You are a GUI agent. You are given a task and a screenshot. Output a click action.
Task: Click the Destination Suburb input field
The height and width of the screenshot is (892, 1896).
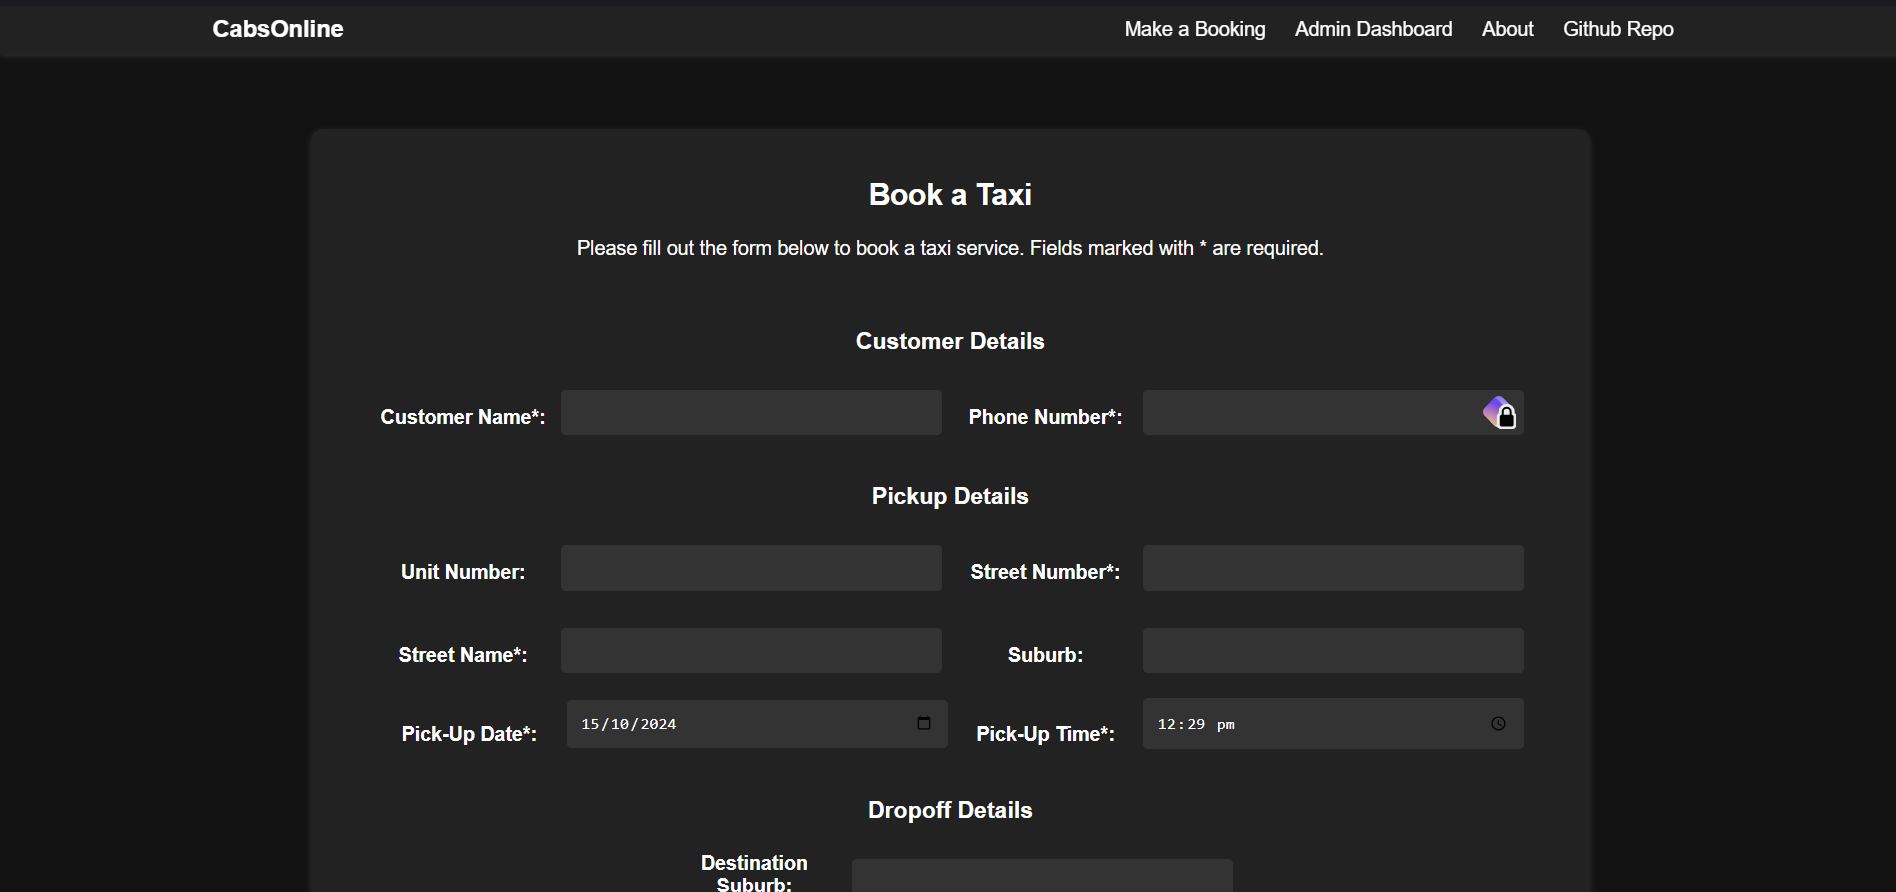coord(1041,875)
